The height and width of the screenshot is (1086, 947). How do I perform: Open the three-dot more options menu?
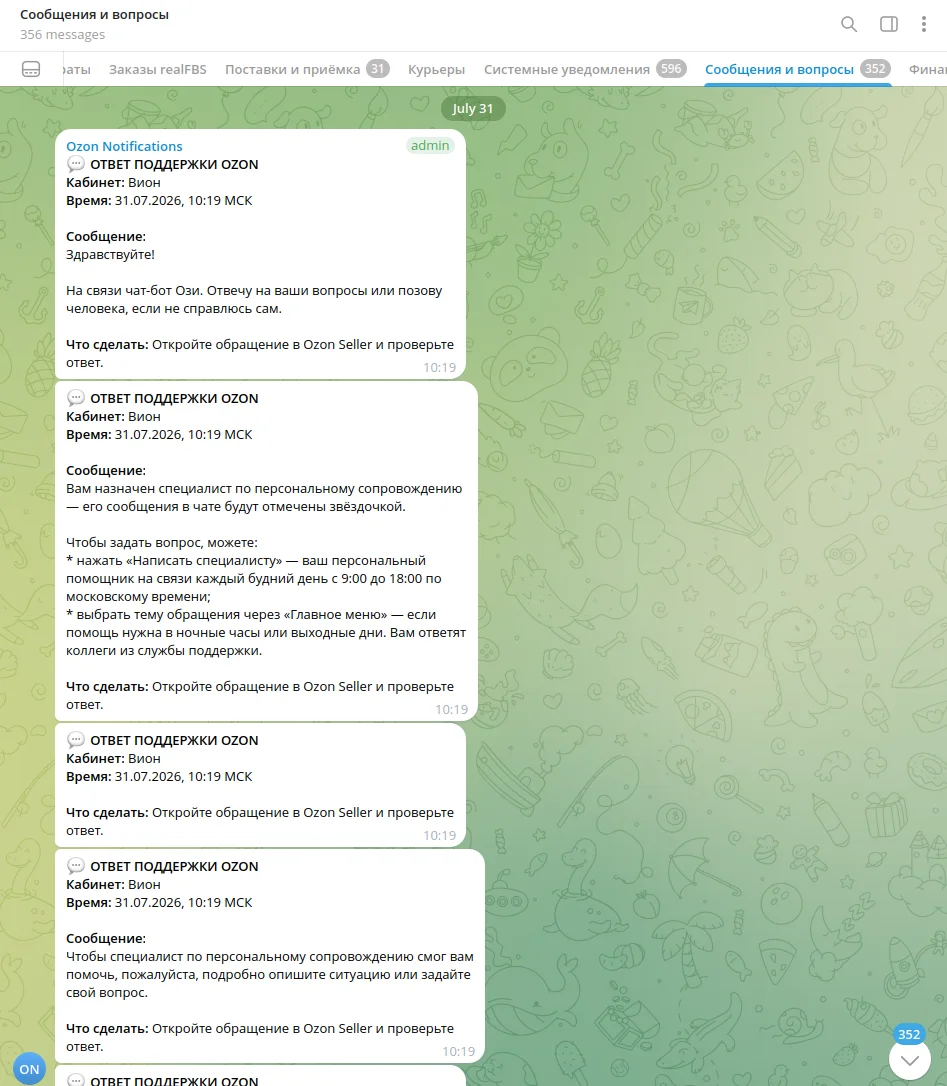pos(923,24)
